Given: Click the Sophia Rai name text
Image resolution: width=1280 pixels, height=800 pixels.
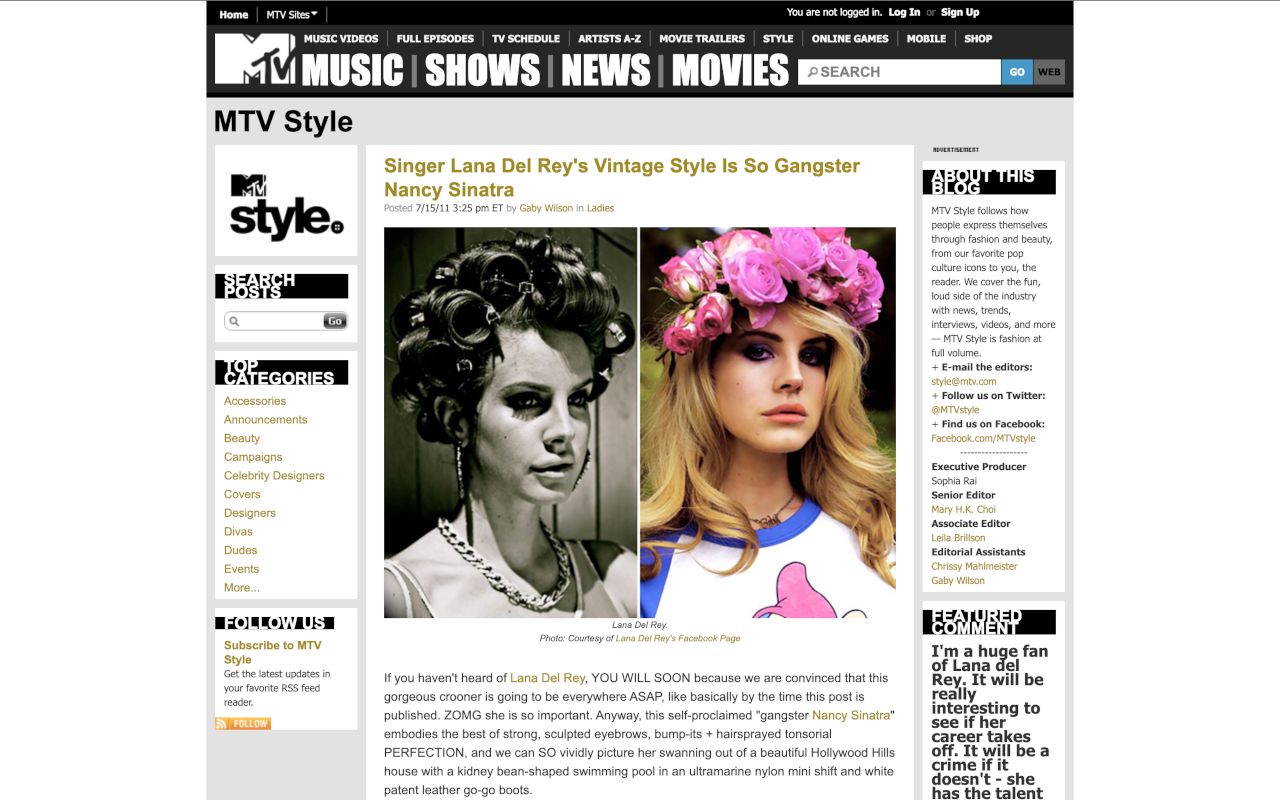Looking at the screenshot, I should click(955, 481).
